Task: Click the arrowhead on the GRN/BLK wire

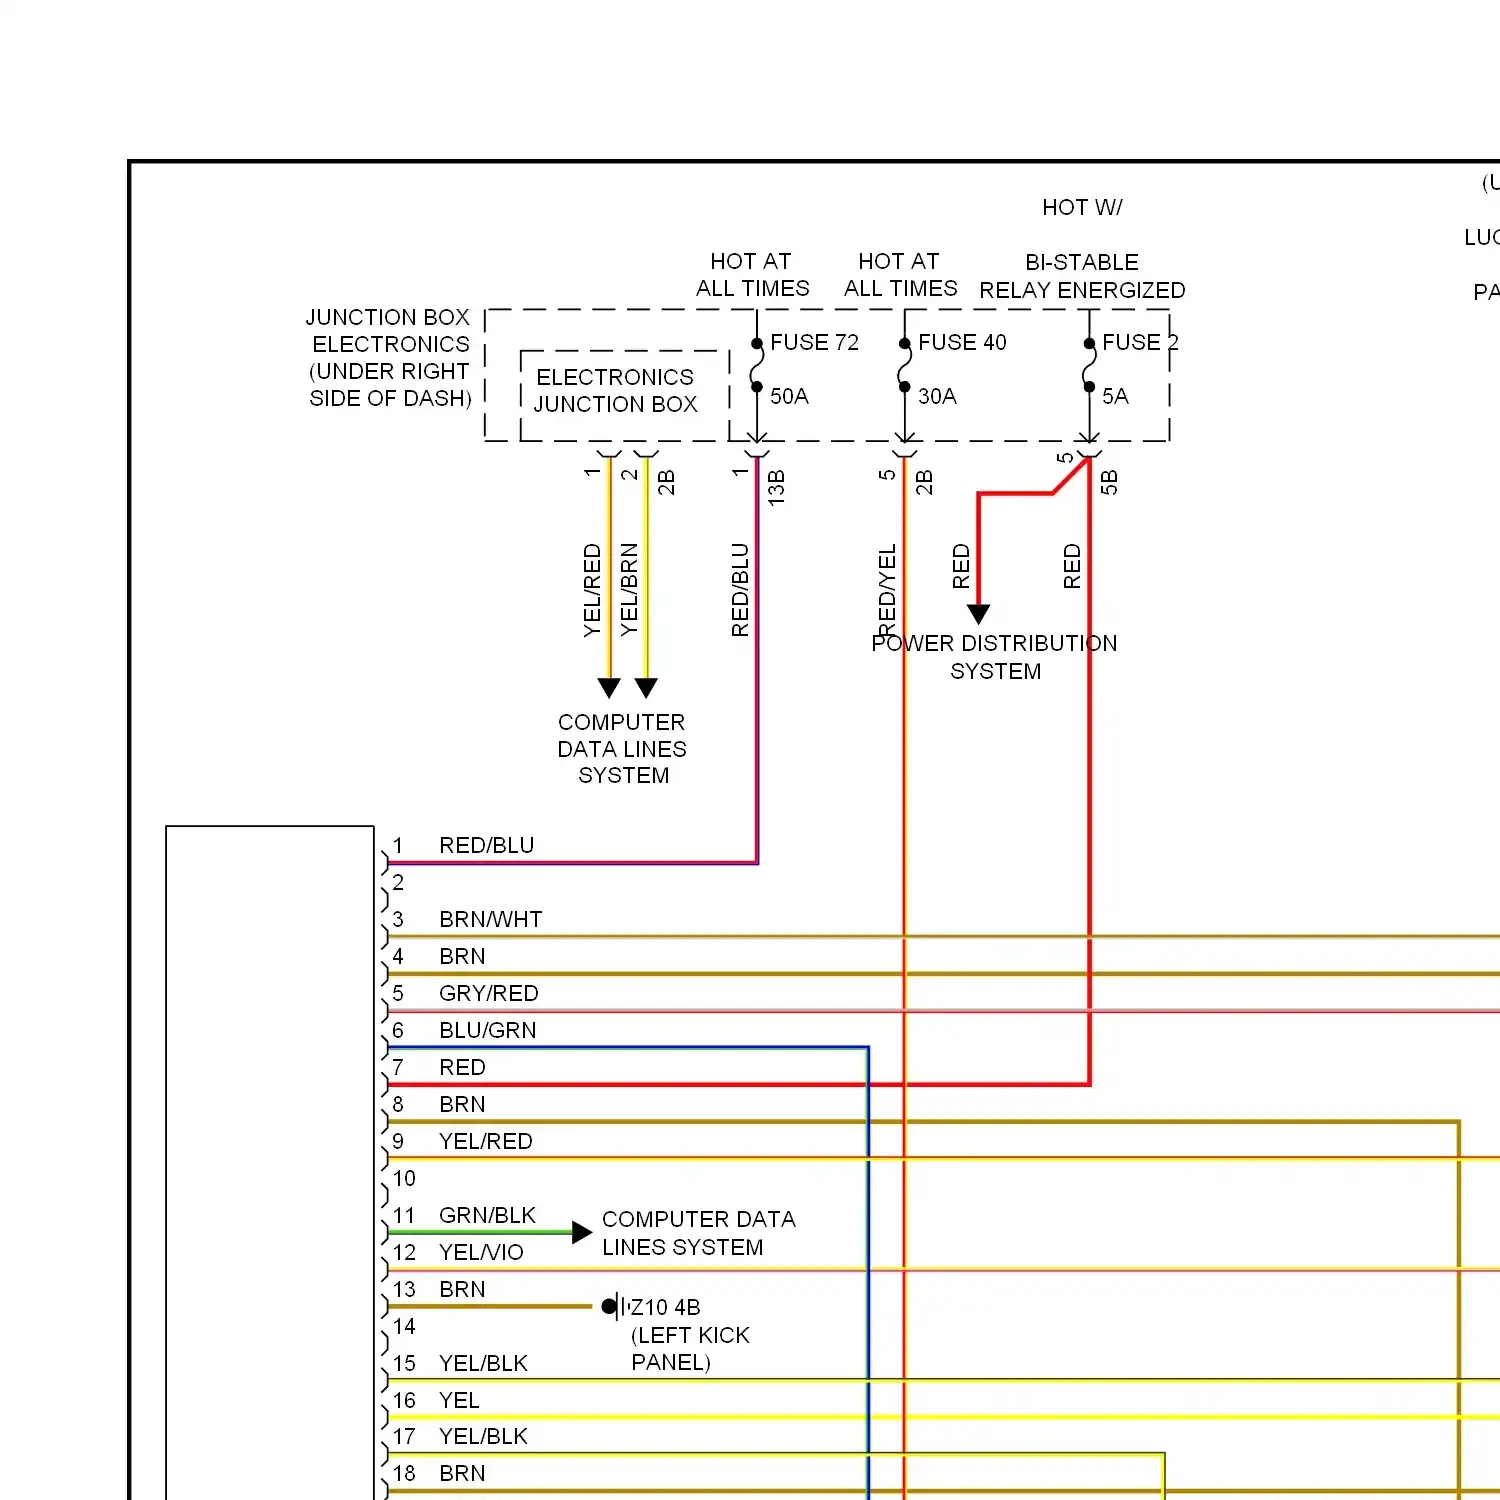Action: [x=582, y=1232]
